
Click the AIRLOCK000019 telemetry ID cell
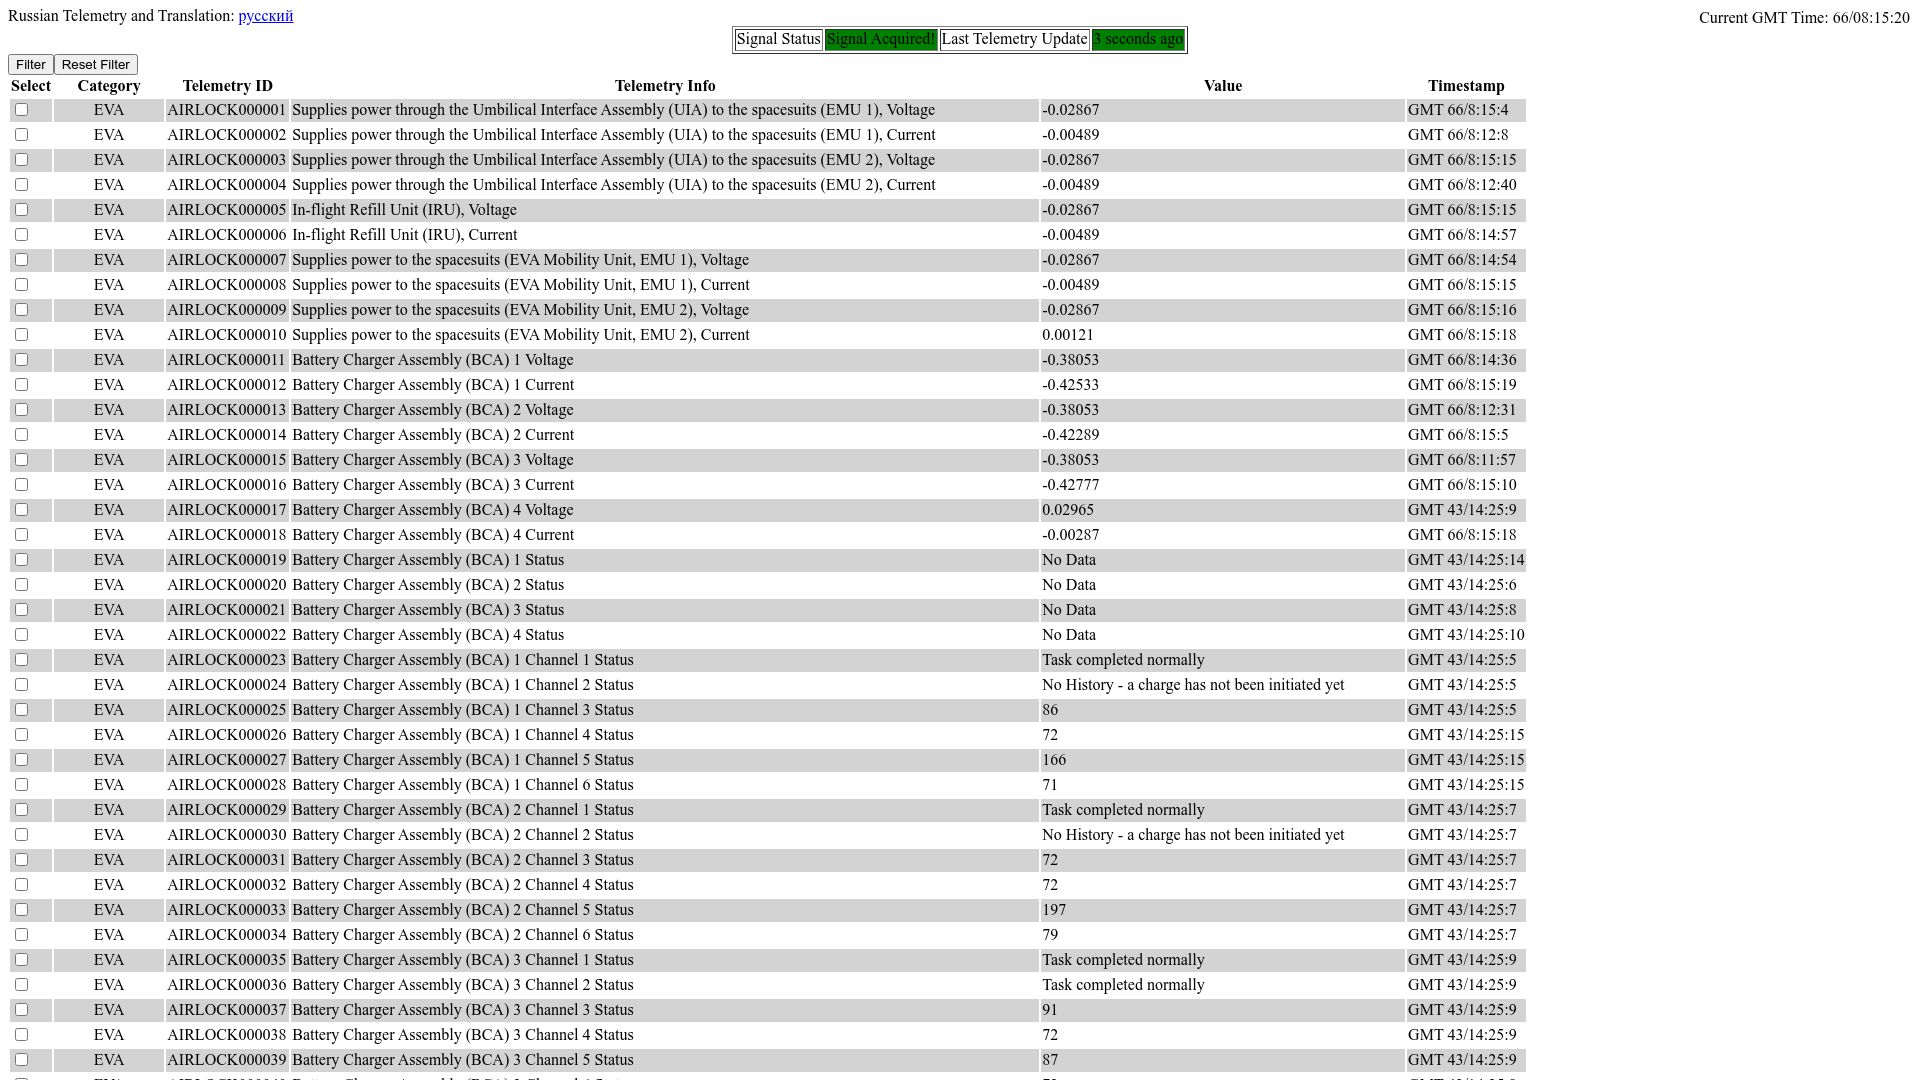227,560
